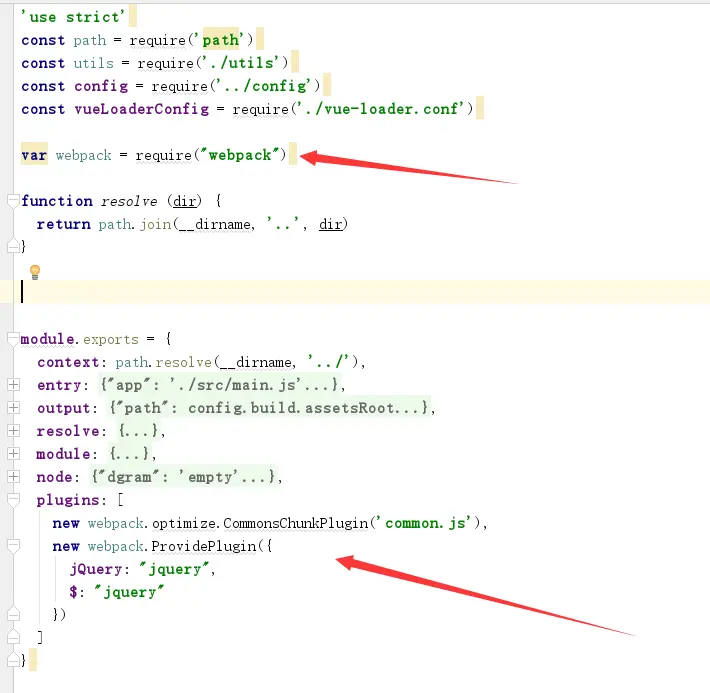Click the var keyword
The width and height of the screenshot is (710, 693).
pyautogui.click(x=34, y=155)
